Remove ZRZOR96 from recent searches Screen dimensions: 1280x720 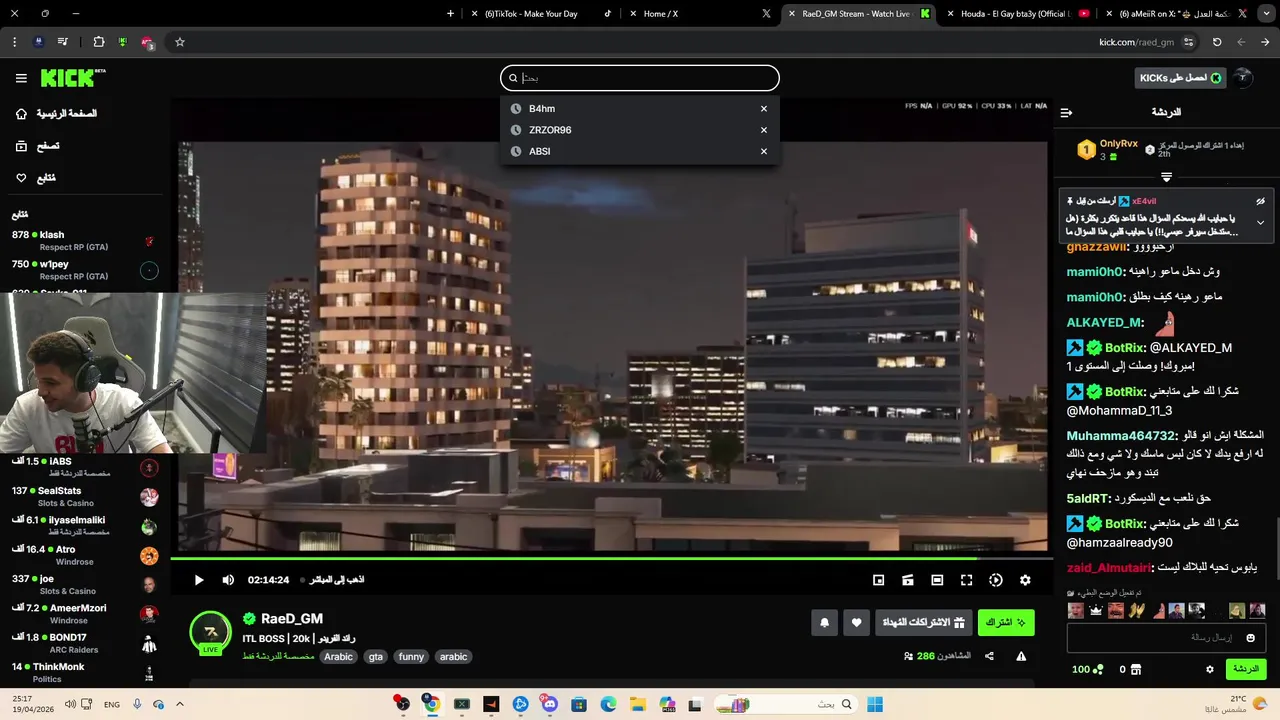[x=764, y=130]
